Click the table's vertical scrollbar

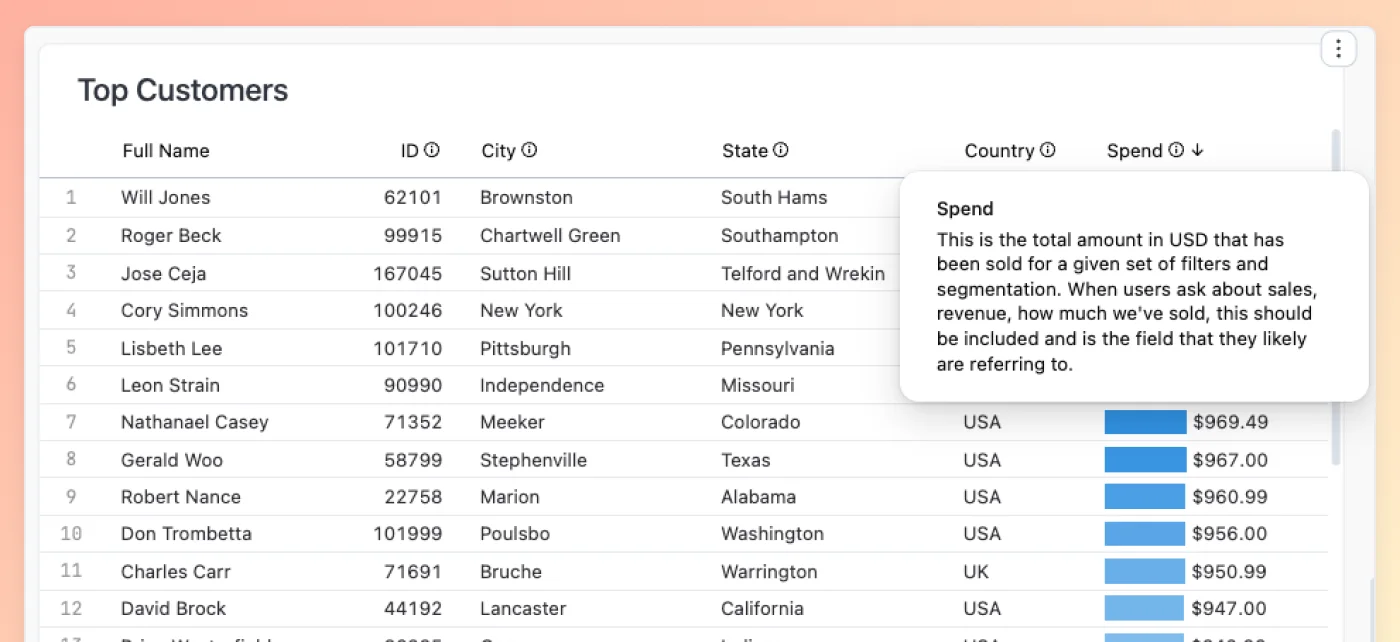pyautogui.click(x=1336, y=297)
